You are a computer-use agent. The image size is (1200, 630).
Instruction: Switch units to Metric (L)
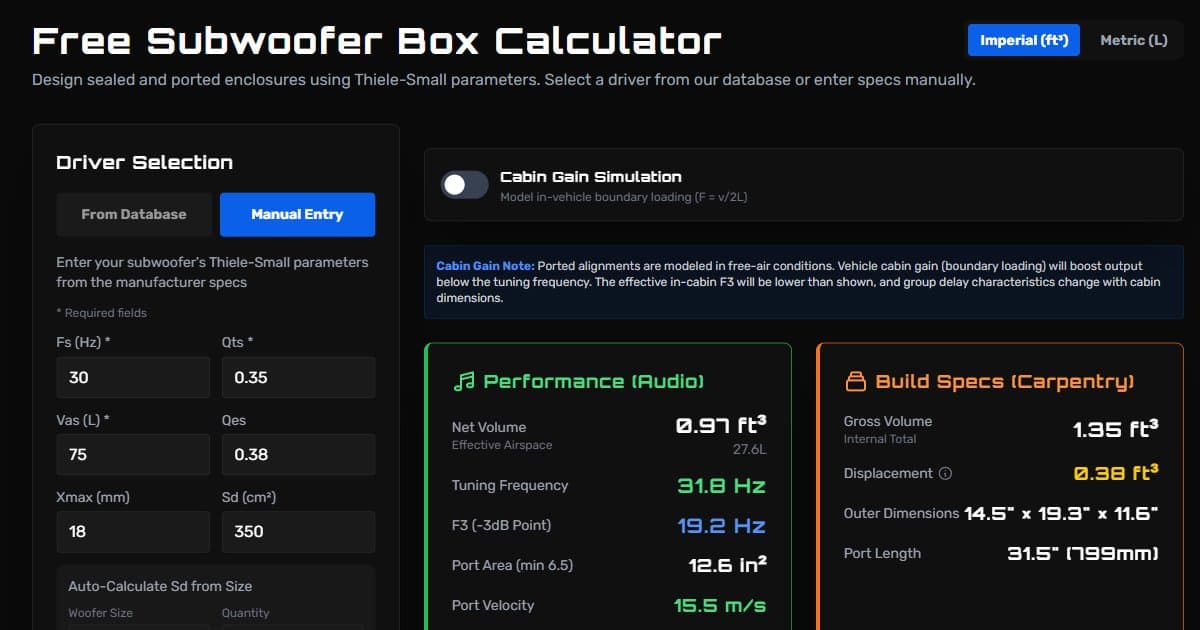[1133, 40]
